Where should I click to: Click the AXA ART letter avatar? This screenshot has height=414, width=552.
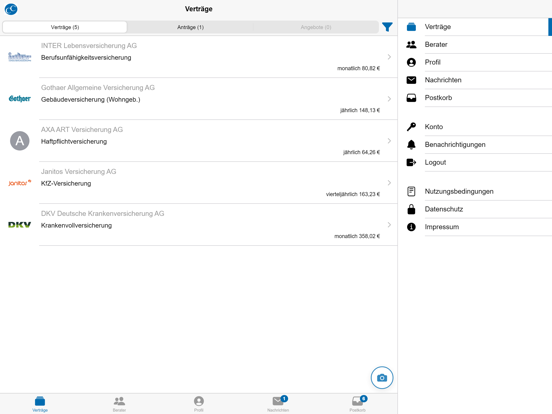(x=20, y=141)
